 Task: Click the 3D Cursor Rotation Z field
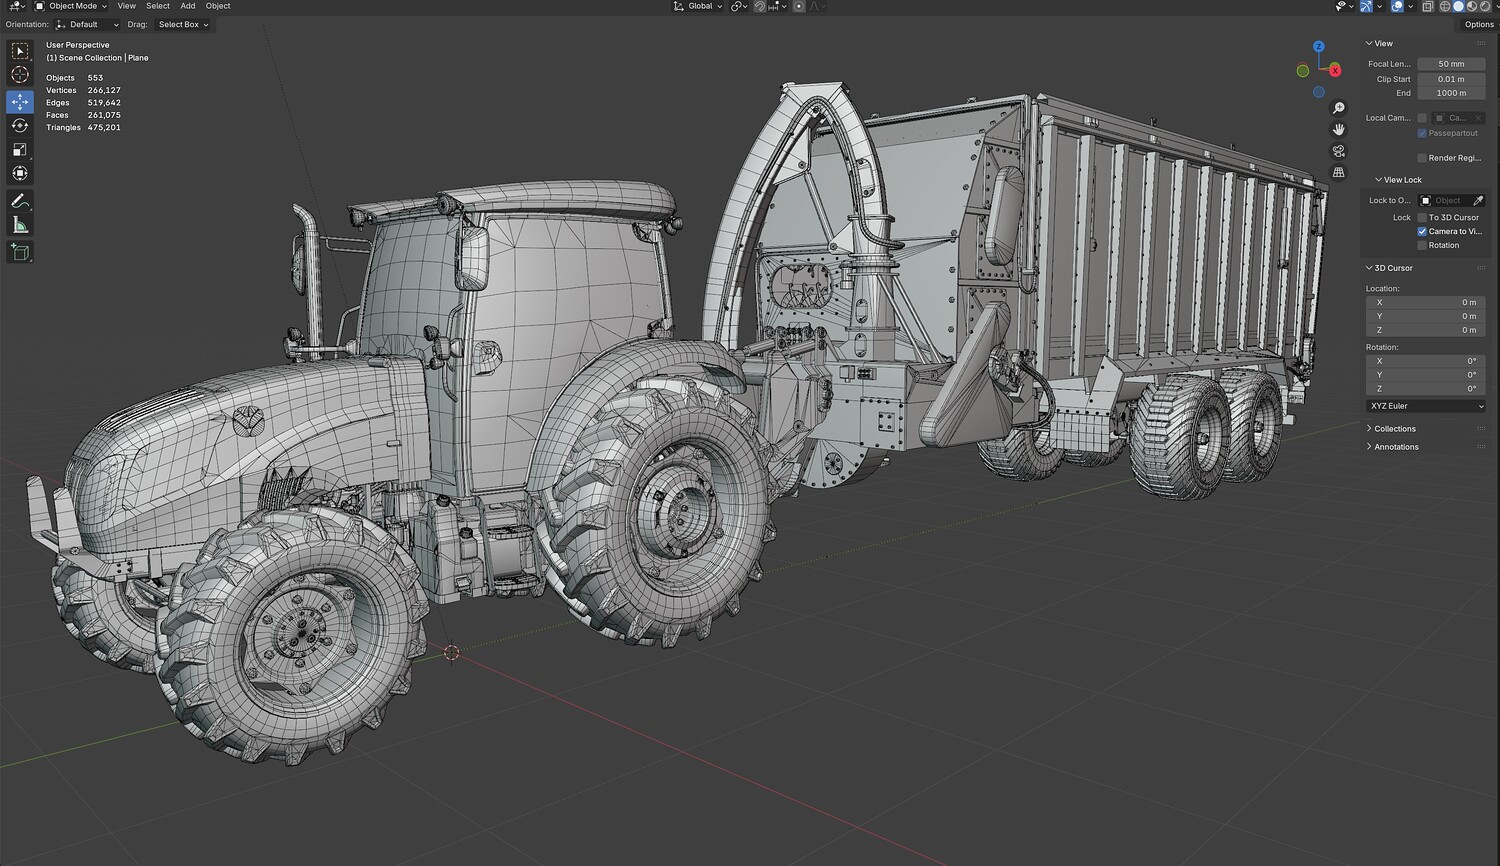click(1426, 389)
